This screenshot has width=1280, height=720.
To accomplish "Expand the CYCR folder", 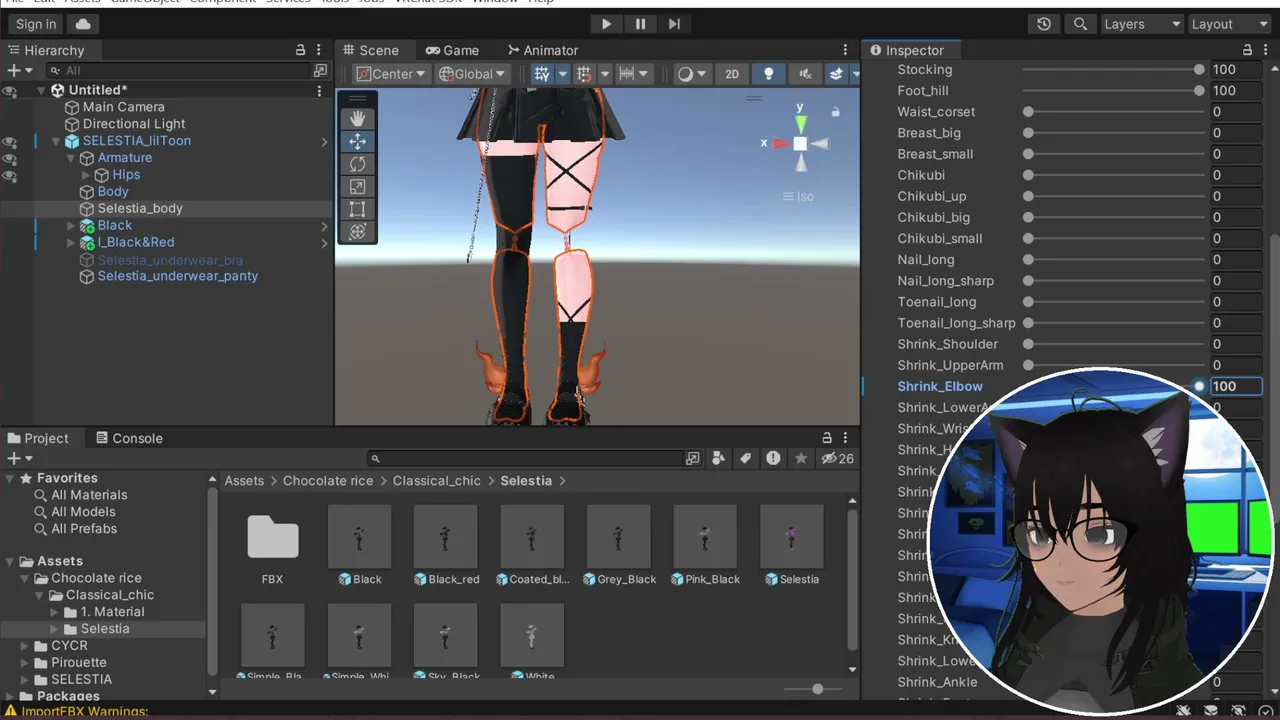I will click(27, 646).
